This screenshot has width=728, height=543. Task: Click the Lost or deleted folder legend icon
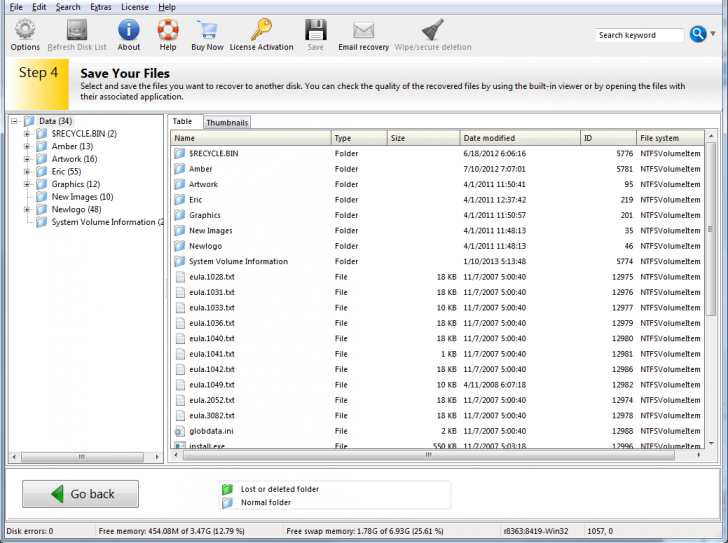[x=228, y=489]
